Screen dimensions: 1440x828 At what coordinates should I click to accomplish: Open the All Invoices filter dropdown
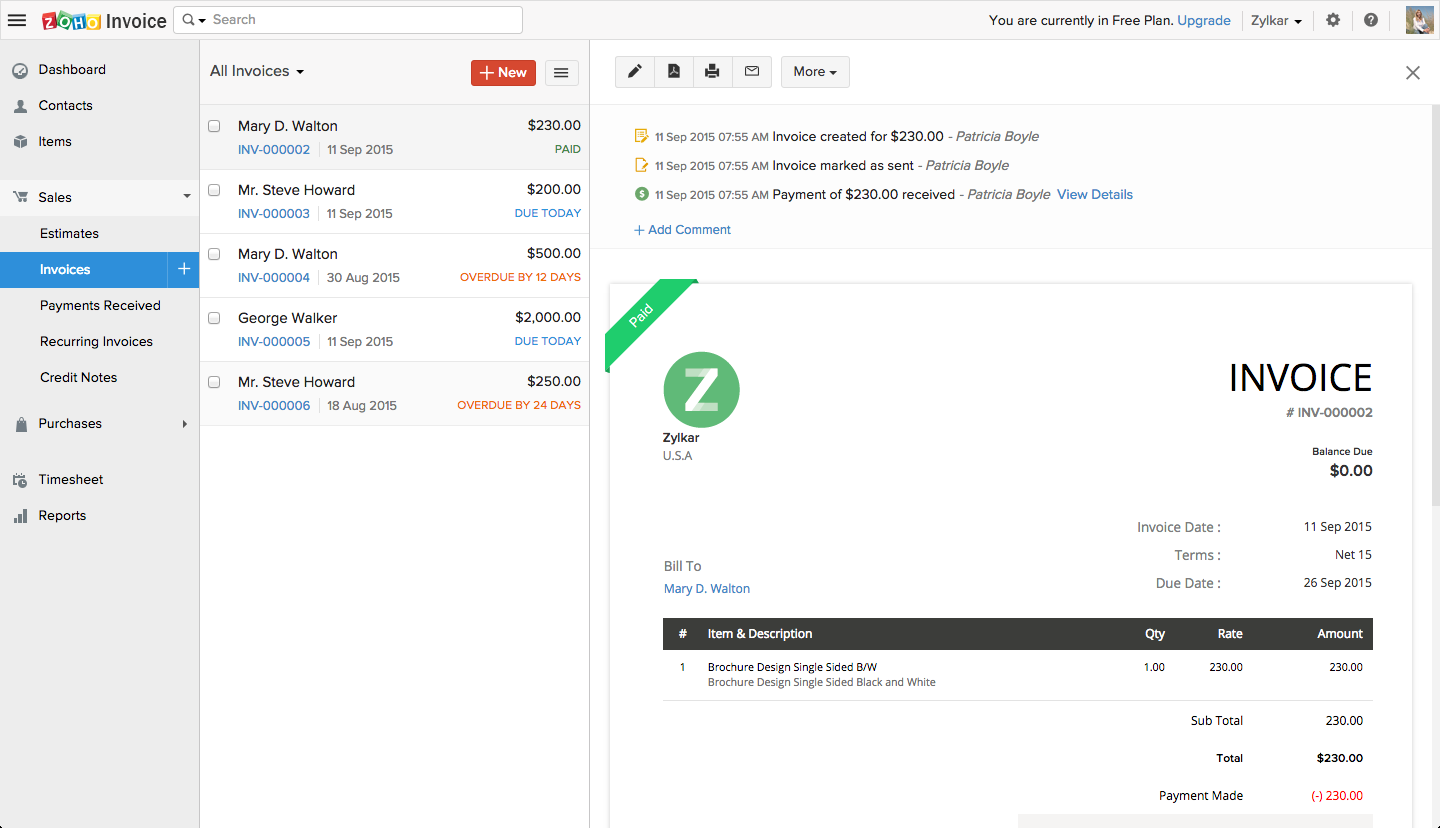coord(257,71)
